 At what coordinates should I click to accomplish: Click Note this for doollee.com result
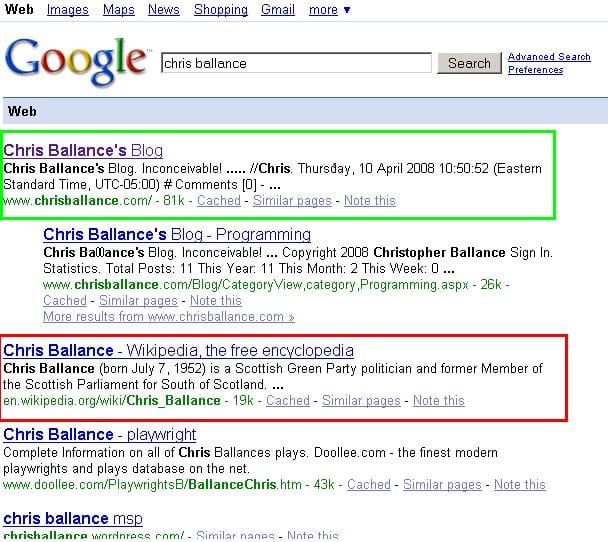click(x=520, y=485)
